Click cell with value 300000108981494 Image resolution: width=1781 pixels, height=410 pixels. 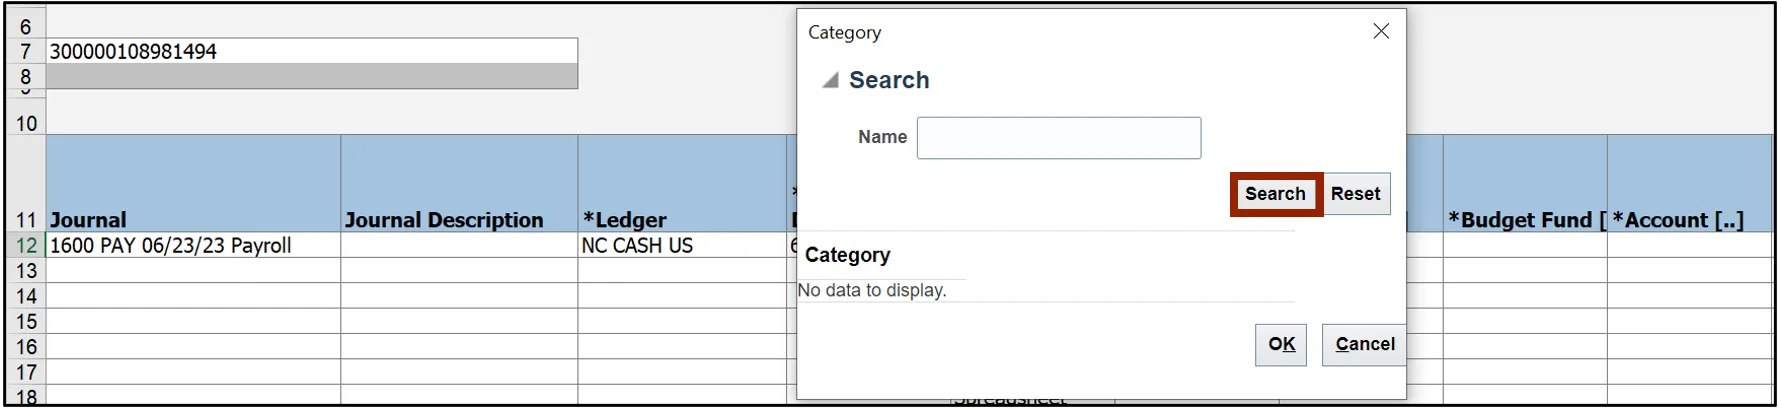[x=310, y=51]
